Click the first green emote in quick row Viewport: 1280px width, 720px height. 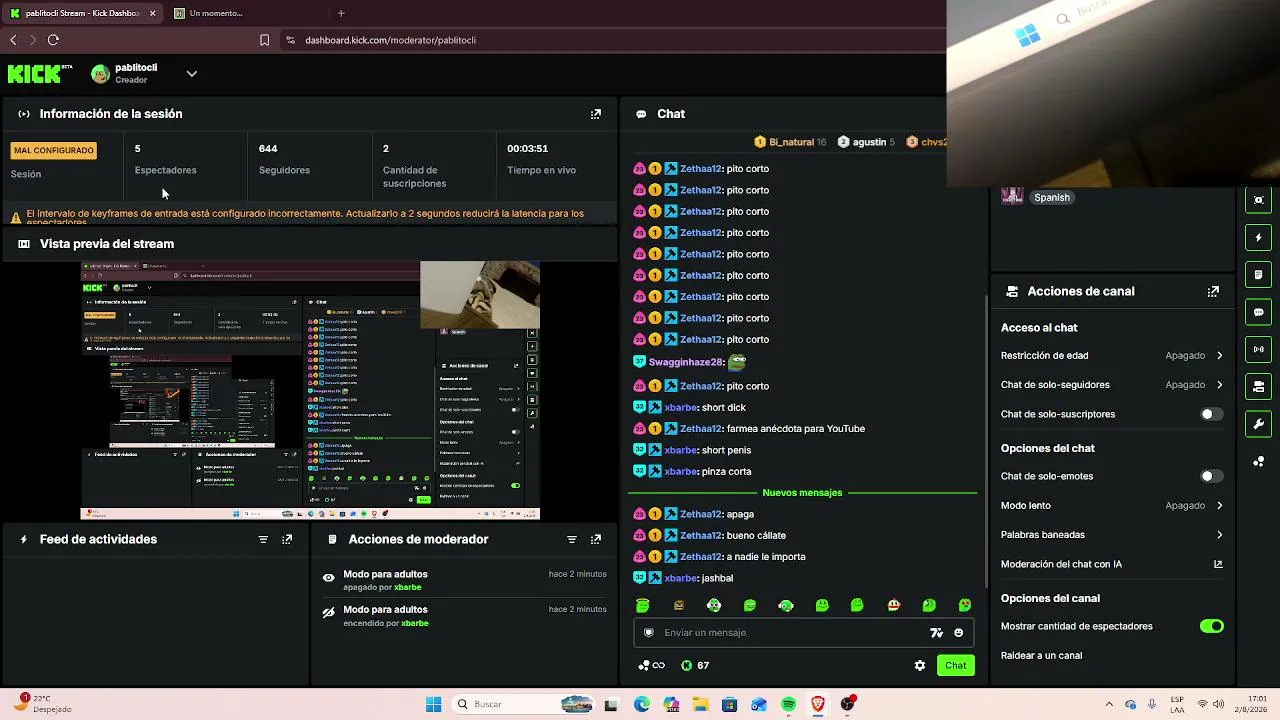[643, 605]
